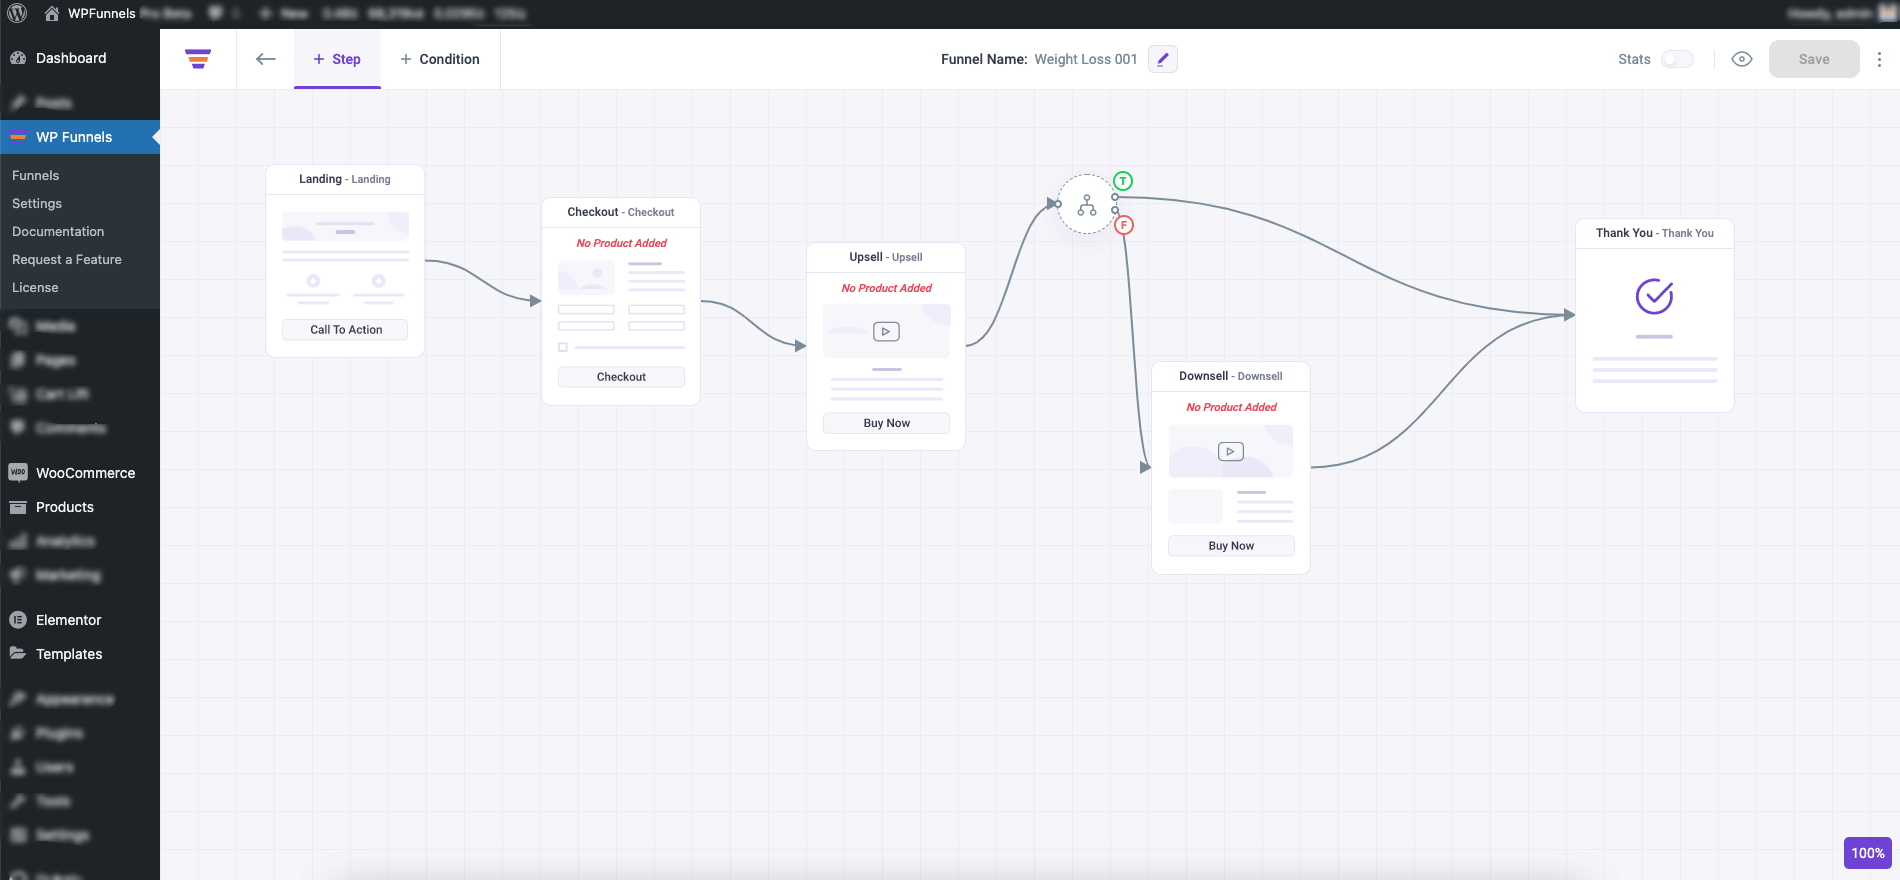Screen dimensions: 1900x880
Task: Click the Downsell video play icon
Action: click(1231, 451)
